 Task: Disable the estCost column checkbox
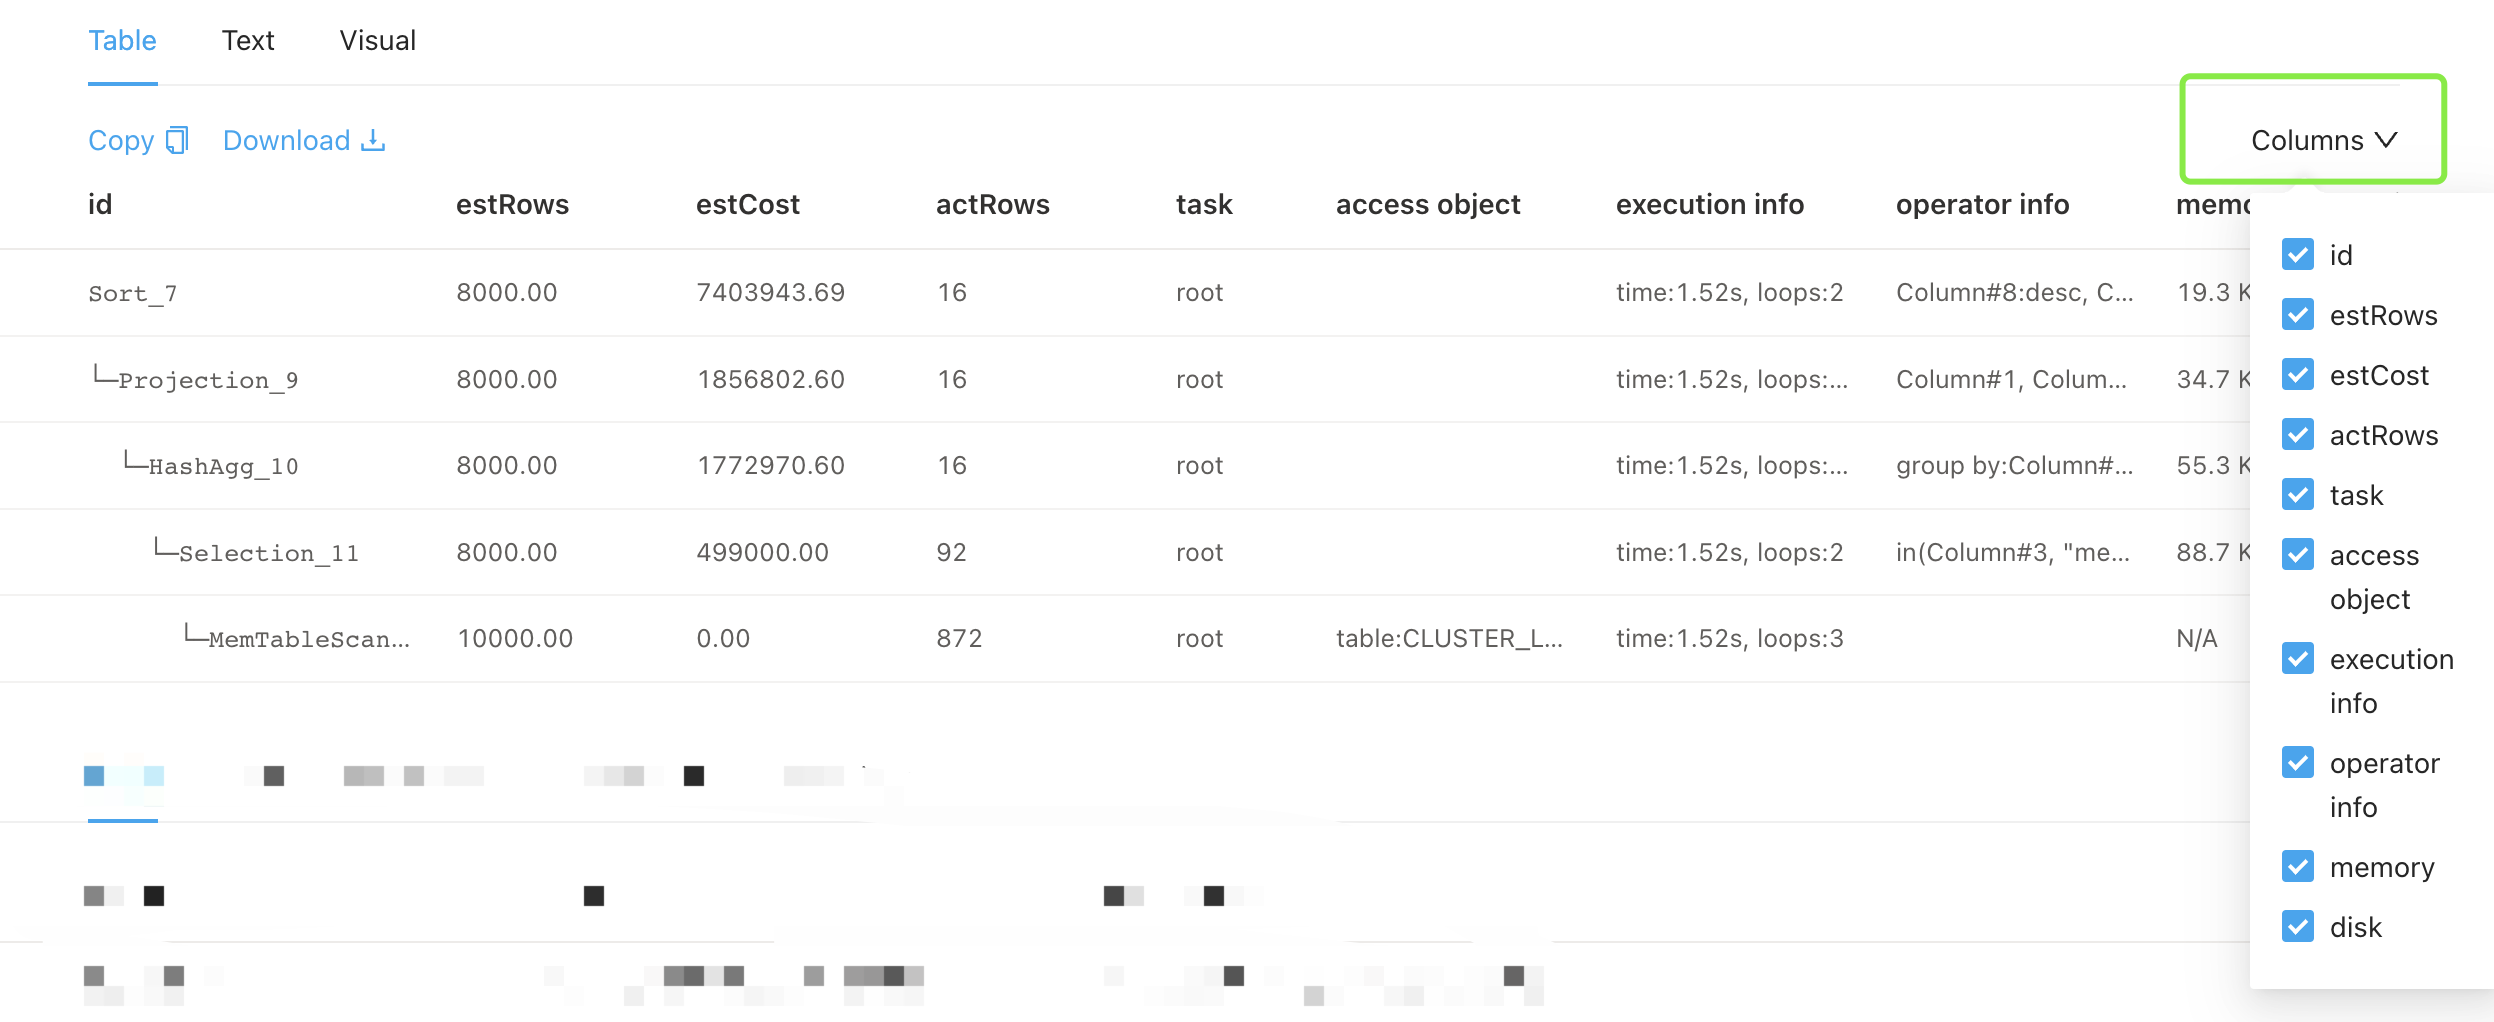2298,375
